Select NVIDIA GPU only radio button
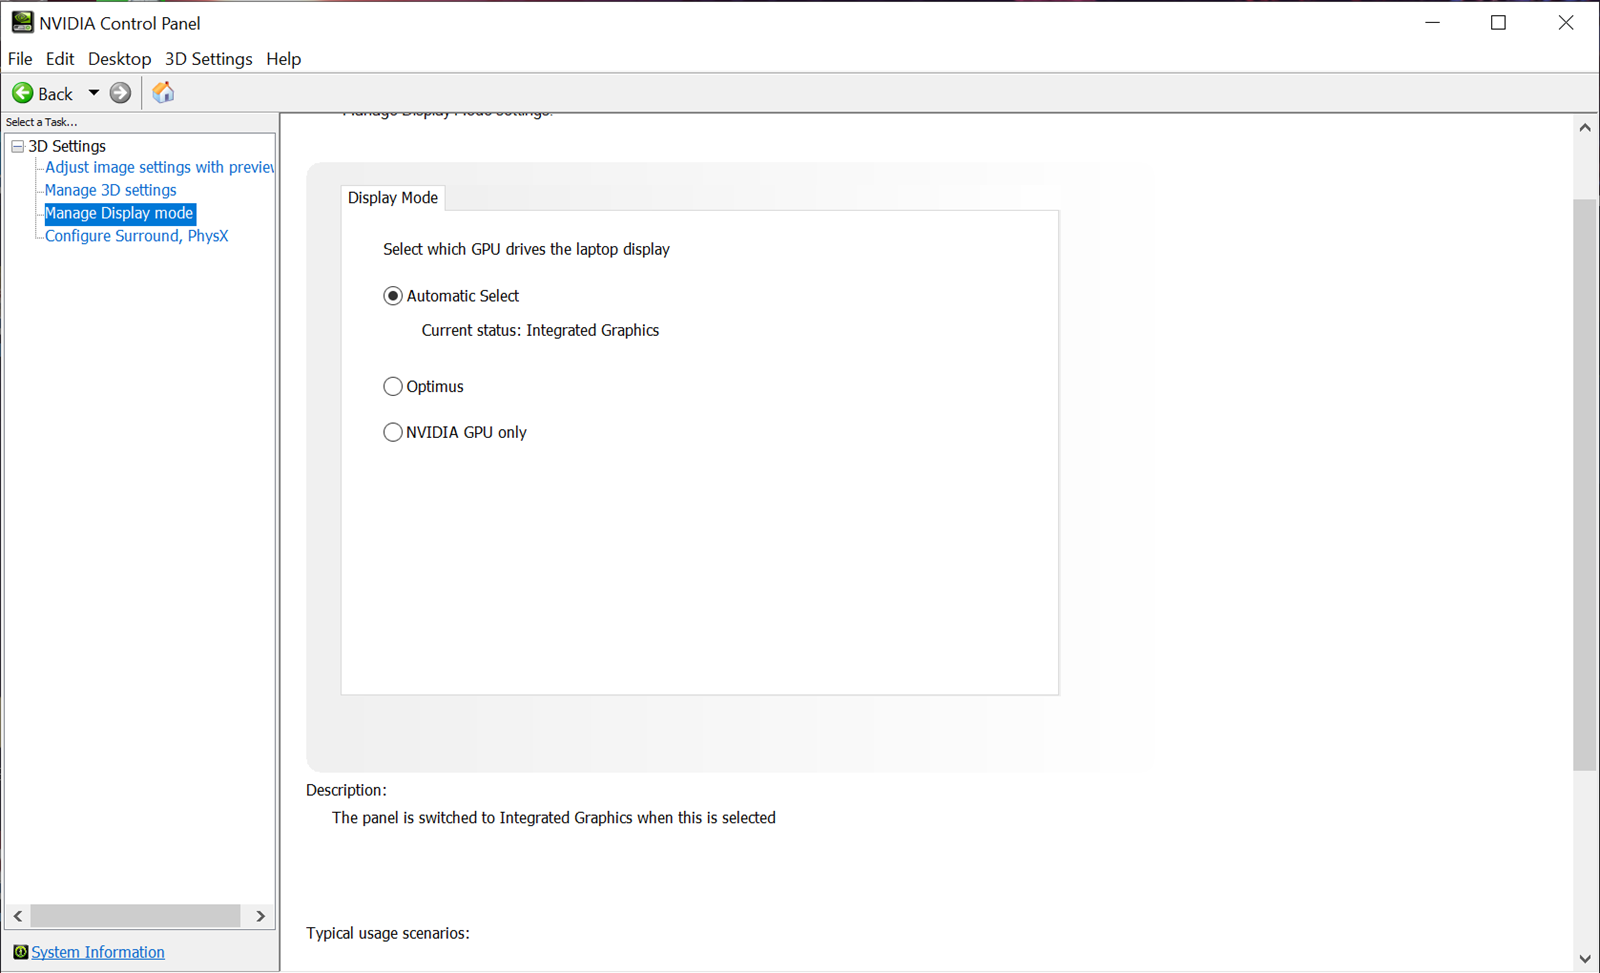1600x973 pixels. click(x=393, y=432)
